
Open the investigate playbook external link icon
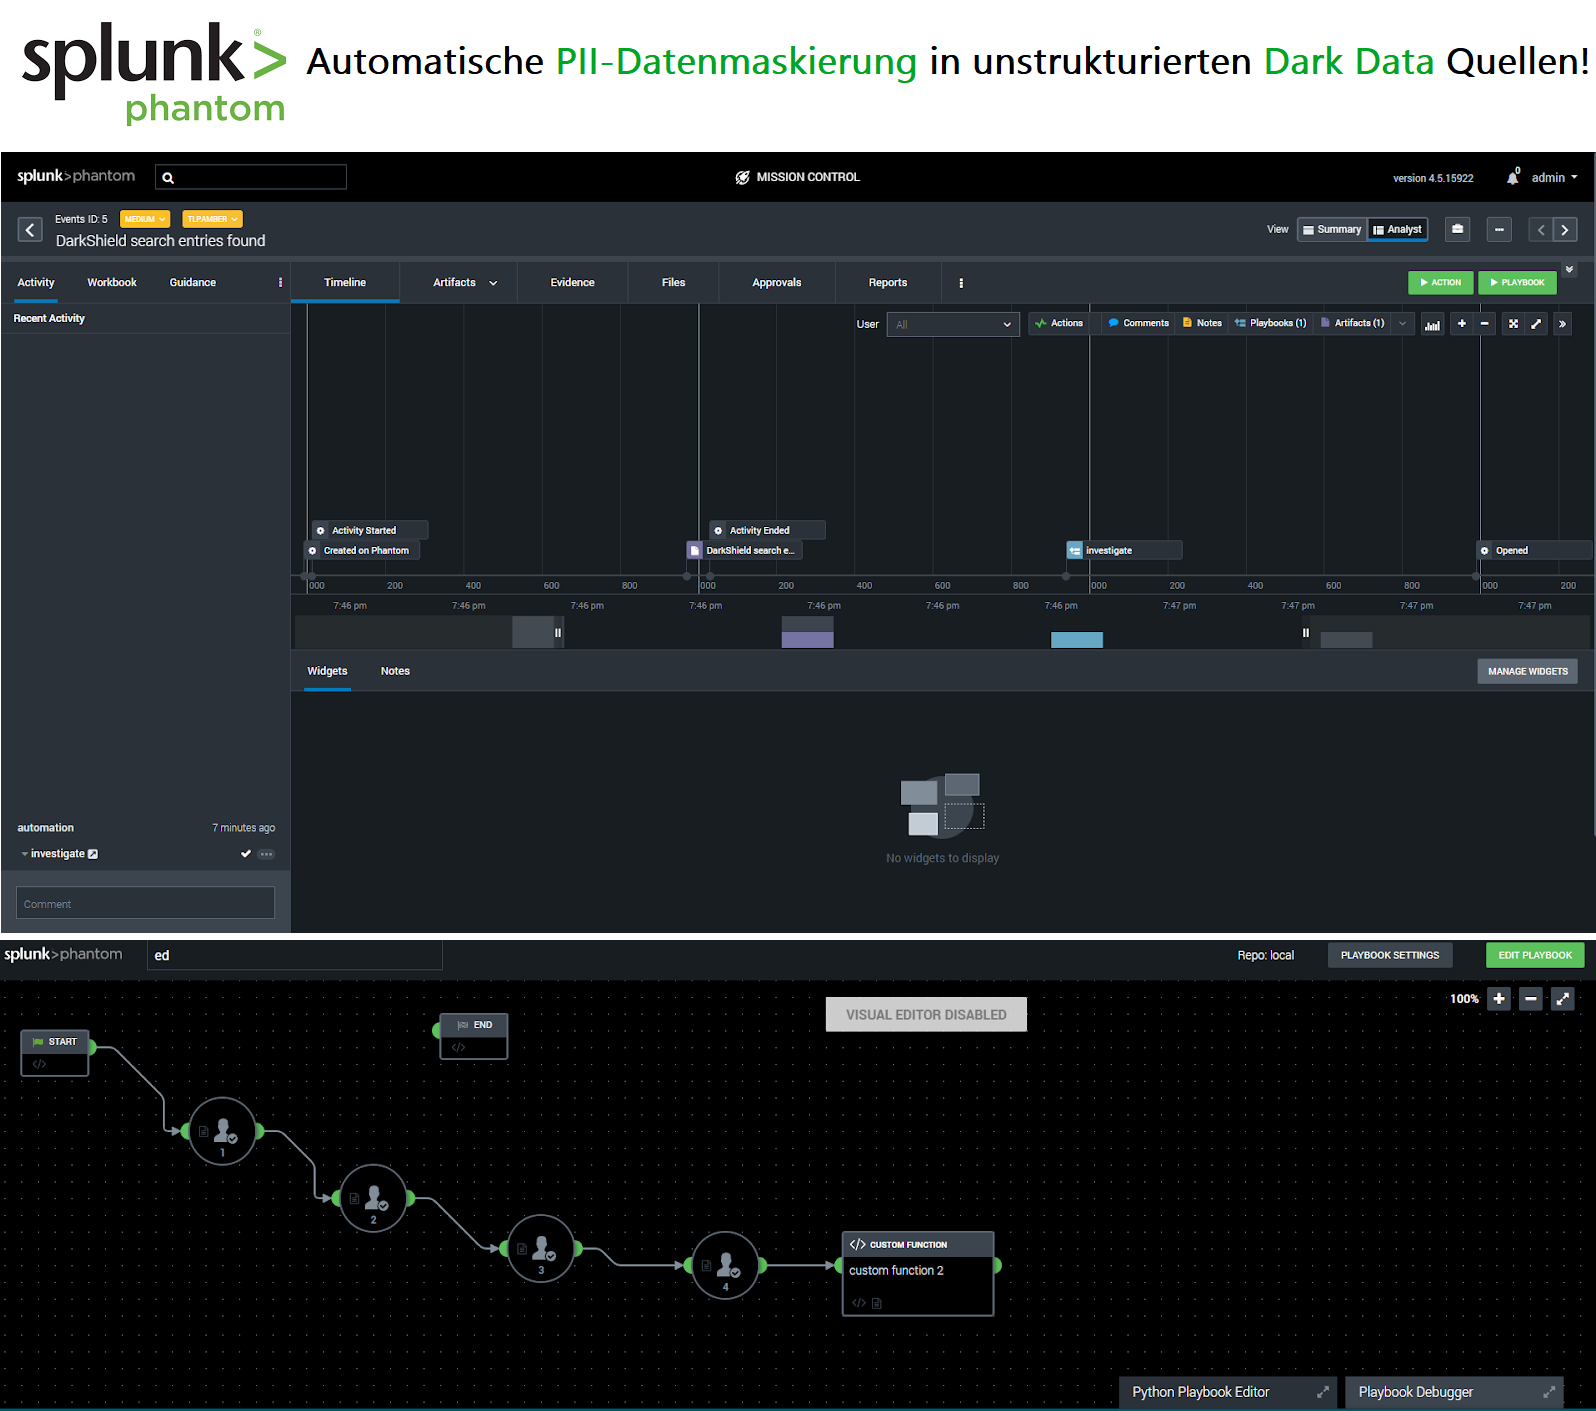pos(93,854)
